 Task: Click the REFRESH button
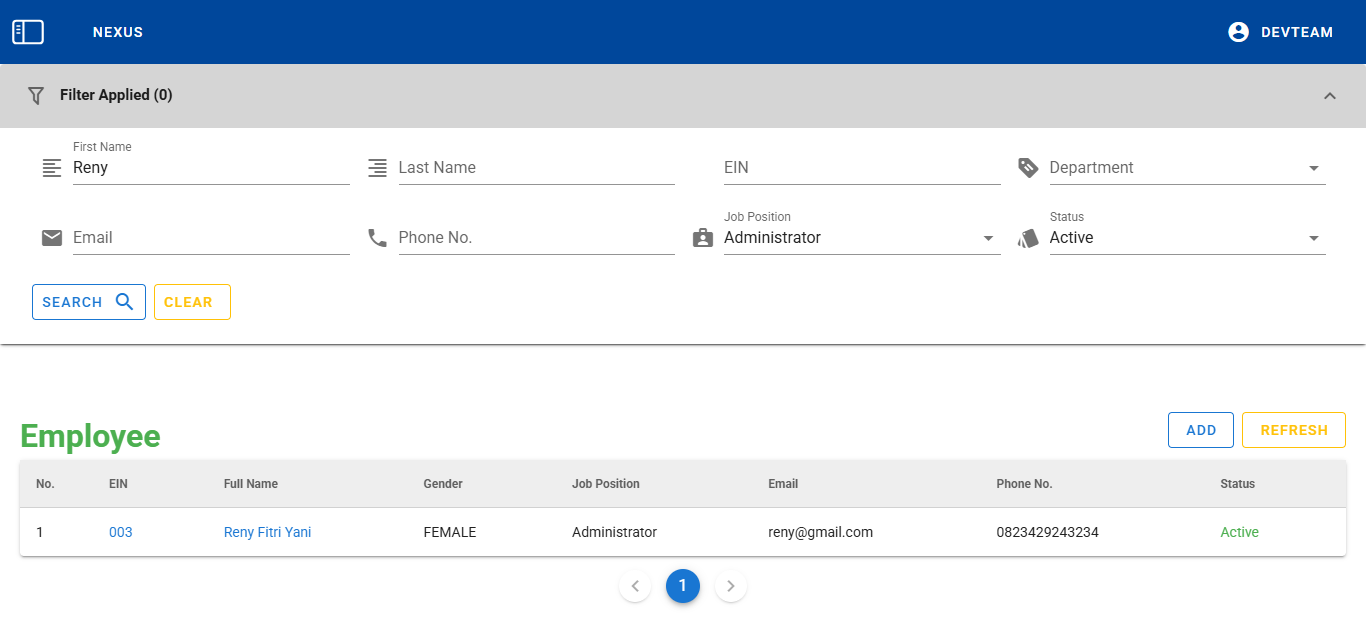pyautogui.click(x=1293, y=430)
